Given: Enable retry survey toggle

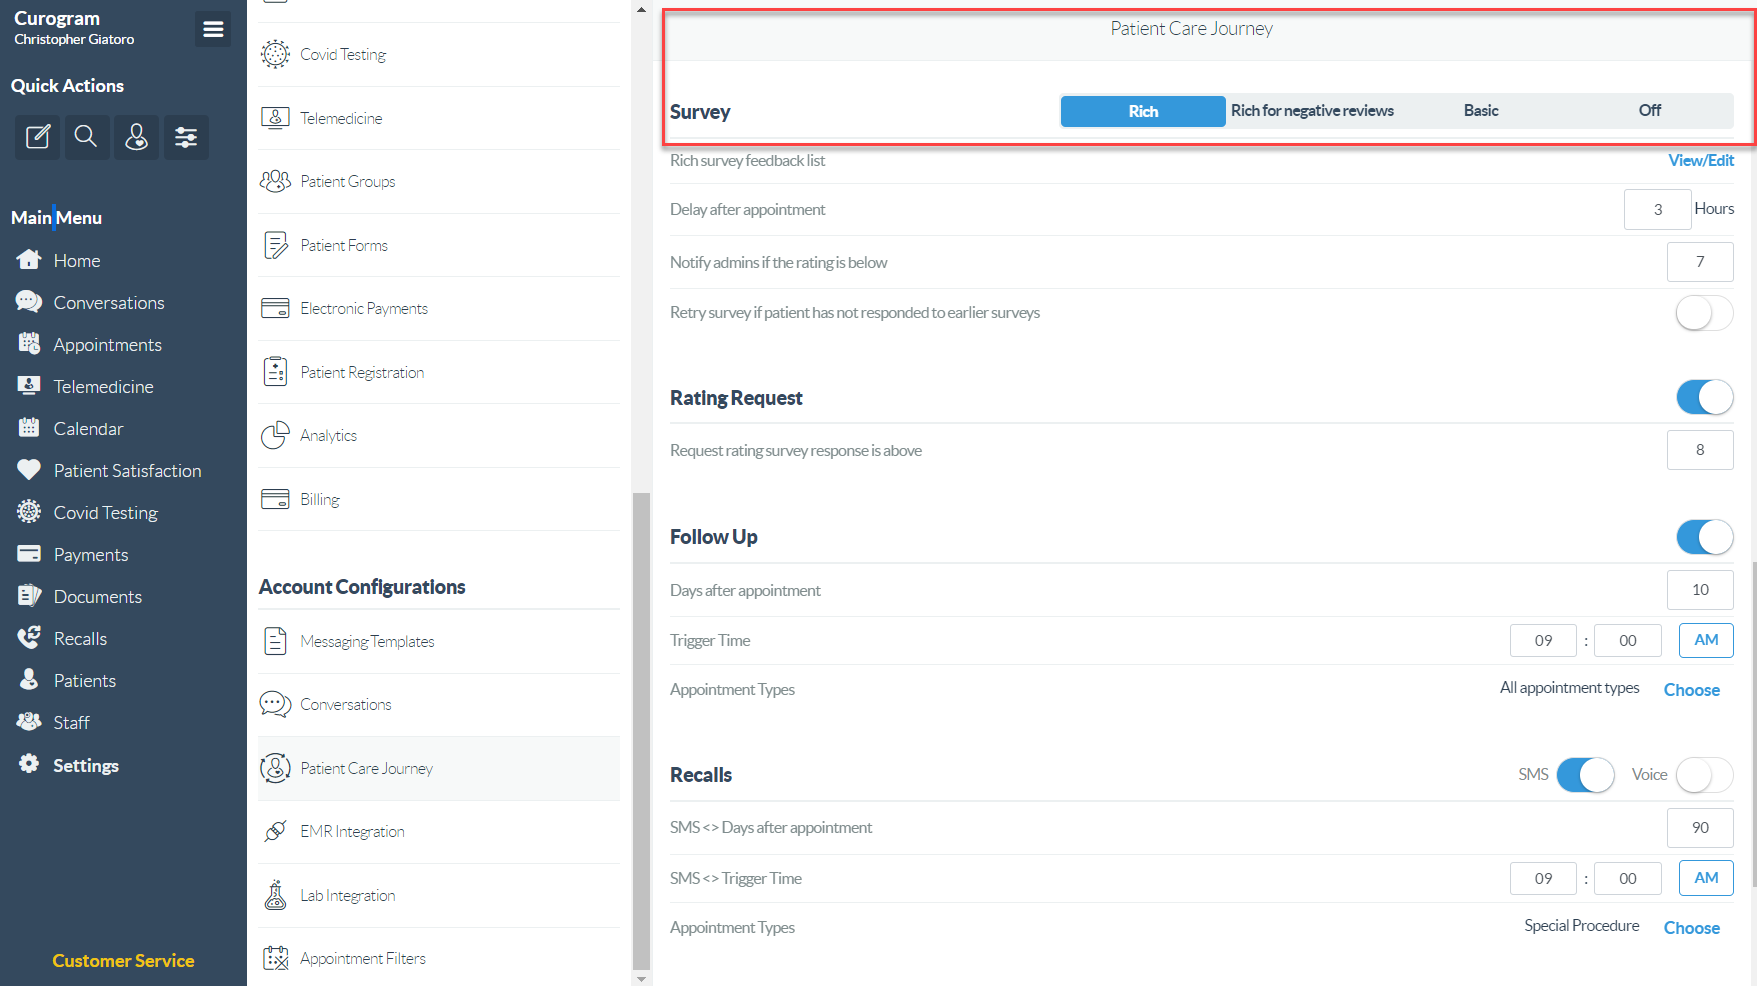Looking at the screenshot, I should [x=1703, y=313].
